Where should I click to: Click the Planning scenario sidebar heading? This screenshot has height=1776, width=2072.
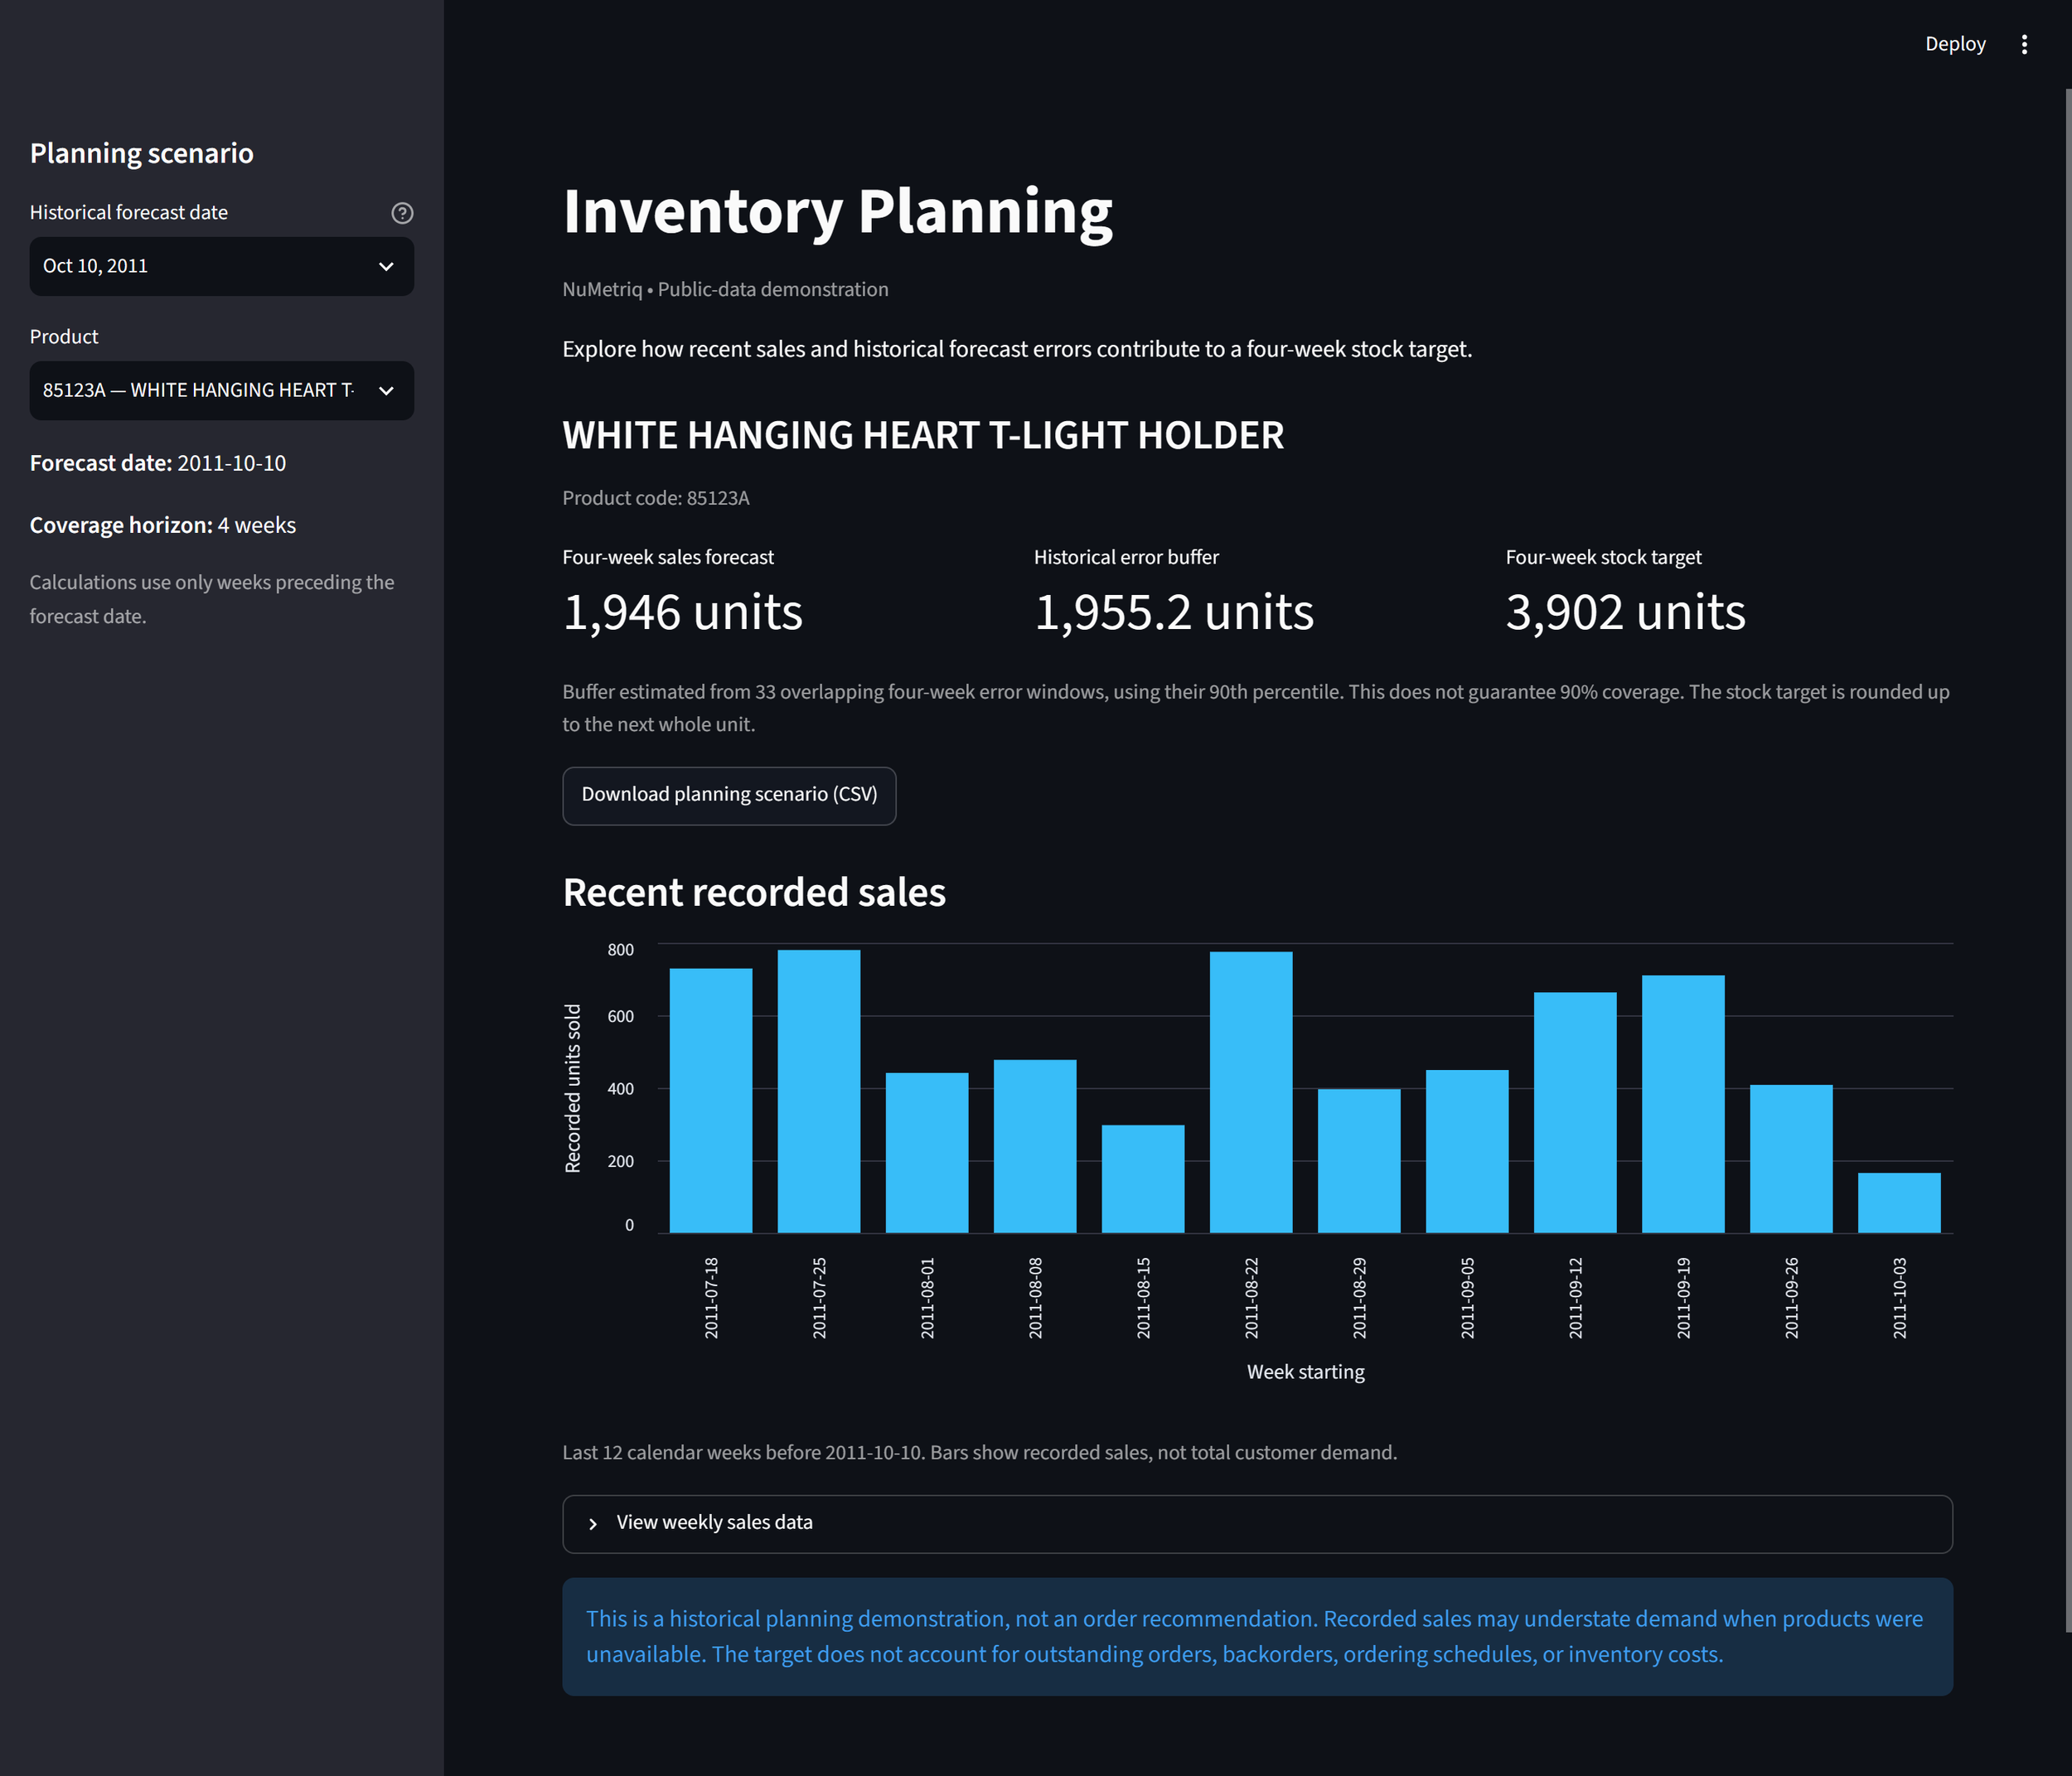[x=142, y=153]
